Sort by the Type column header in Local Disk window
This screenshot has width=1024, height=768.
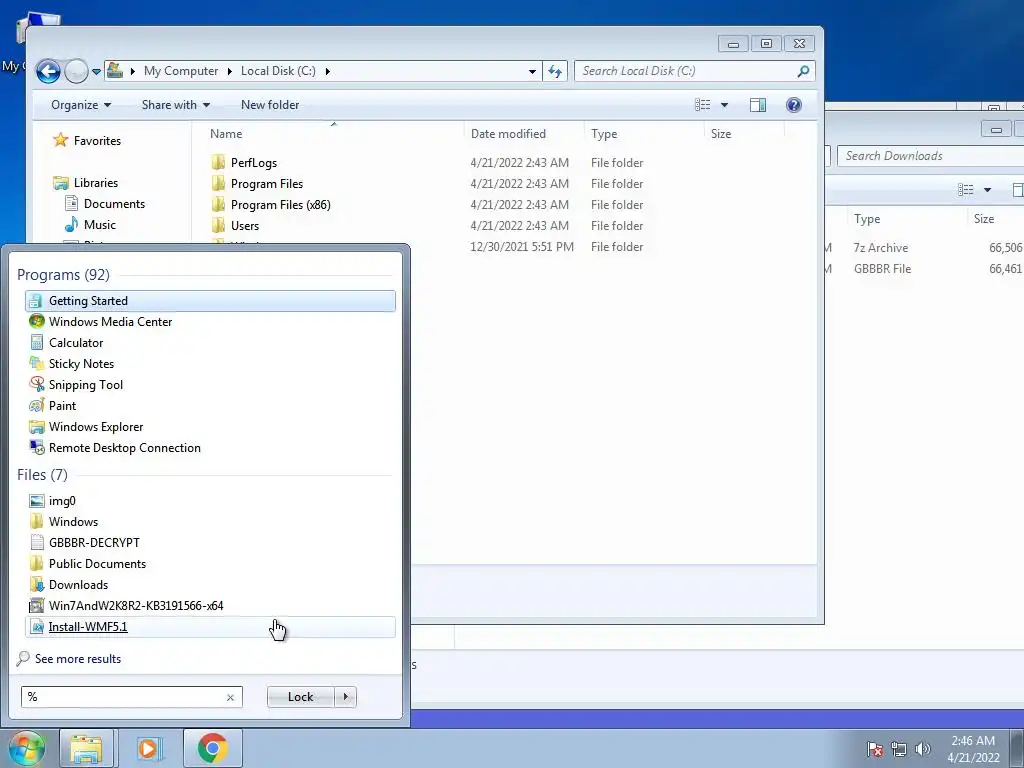[644, 133]
